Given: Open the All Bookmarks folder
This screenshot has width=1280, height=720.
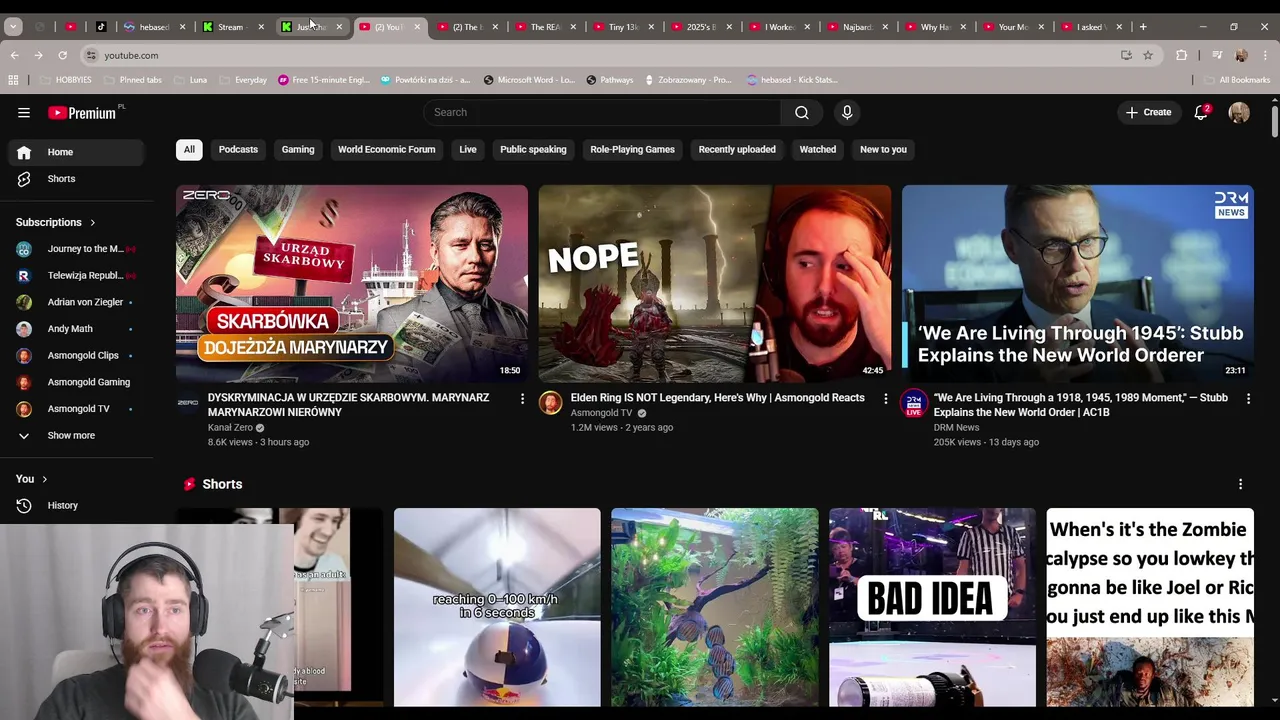Looking at the screenshot, I should coord(1236,80).
